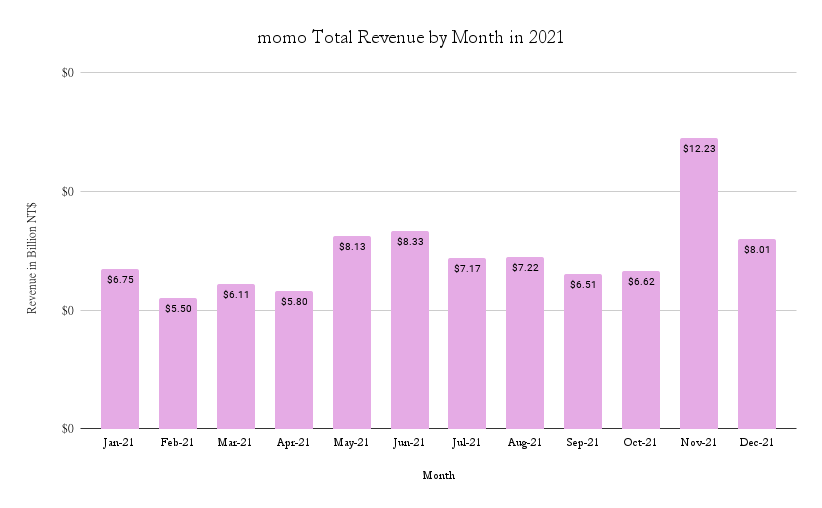Click the $6.11 data label
This screenshot has width=822, height=508.
point(236,295)
